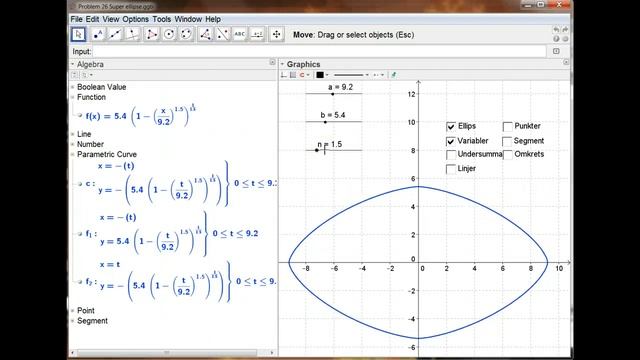Enable the Omkrets checkbox

[x=507, y=155]
